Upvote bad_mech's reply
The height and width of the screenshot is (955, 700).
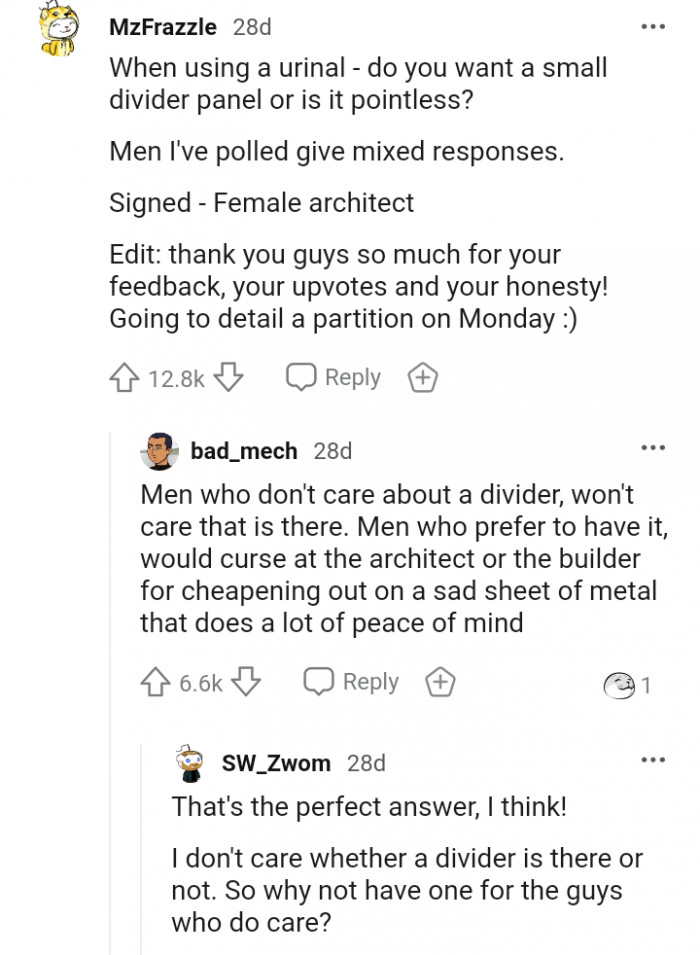[x=156, y=682]
